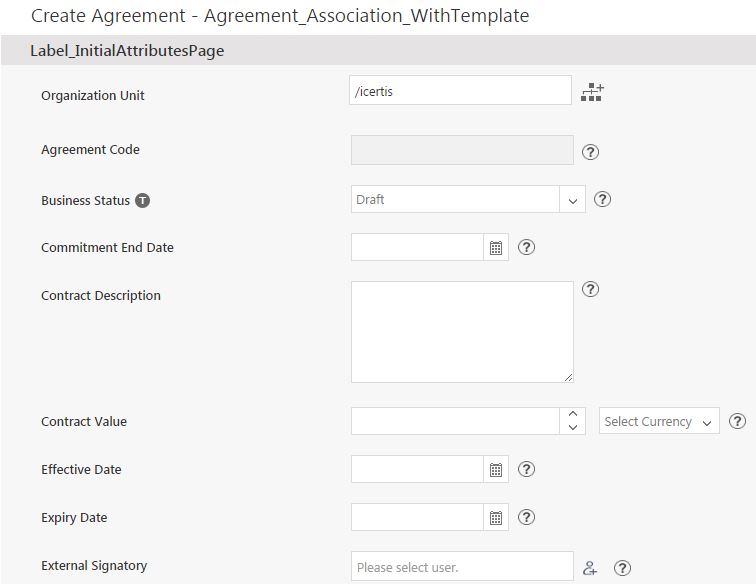The height and width of the screenshot is (584, 756).
Task: Open the Select Currency dropdown
Action: (x=659, y=421)
